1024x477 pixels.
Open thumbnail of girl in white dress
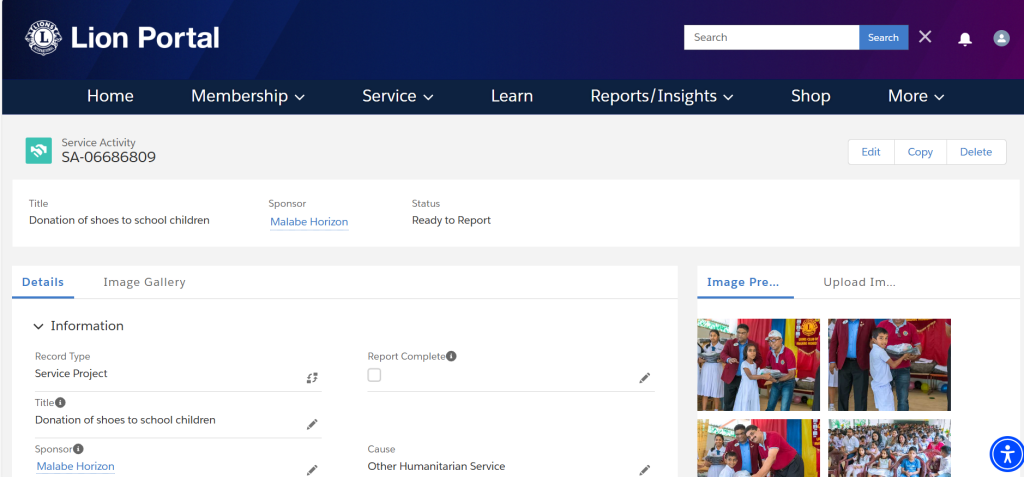pyautogui.click(x=758, y=365)
